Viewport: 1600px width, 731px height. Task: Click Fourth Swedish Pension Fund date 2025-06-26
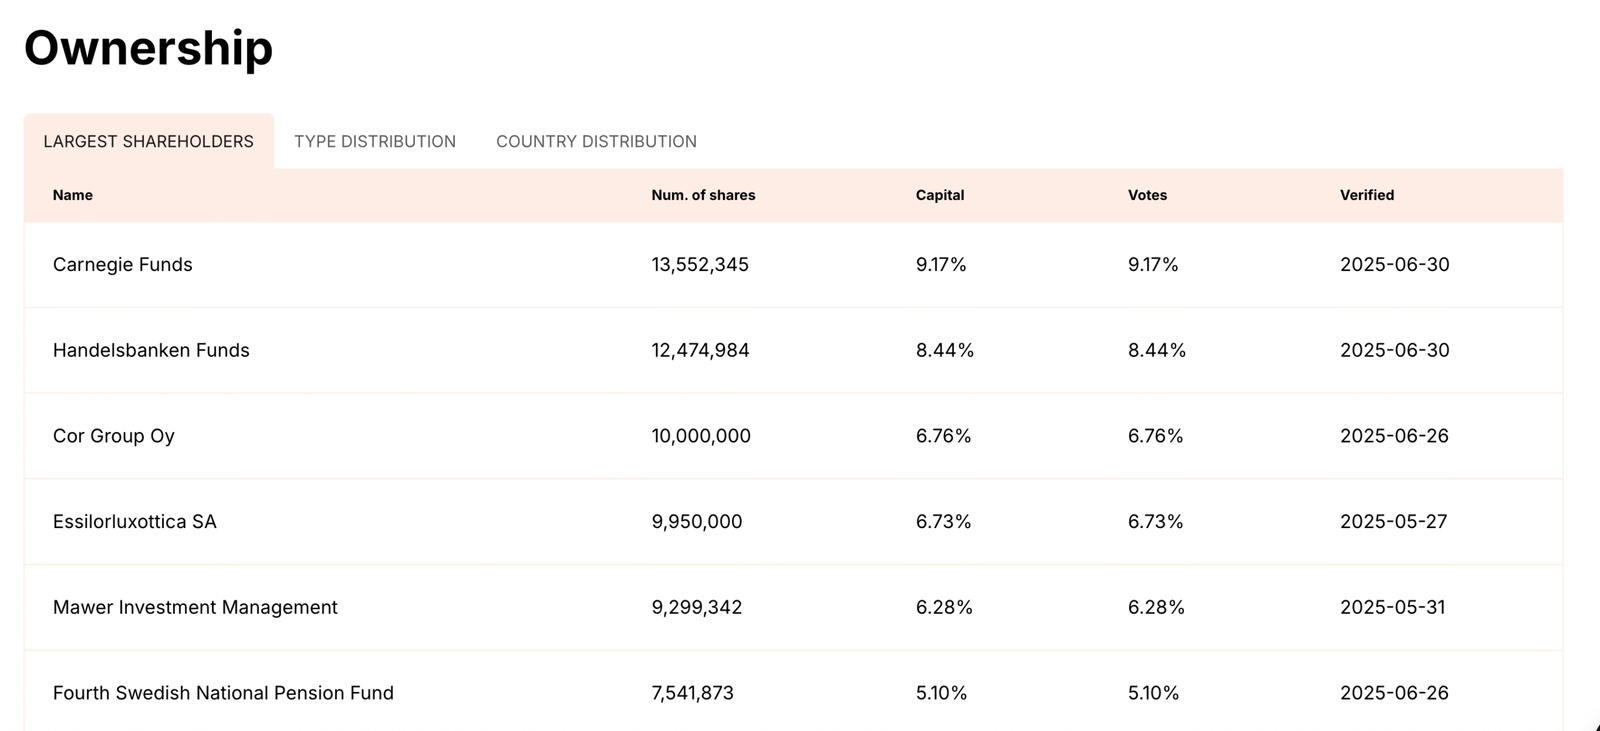coord(1394,693)
